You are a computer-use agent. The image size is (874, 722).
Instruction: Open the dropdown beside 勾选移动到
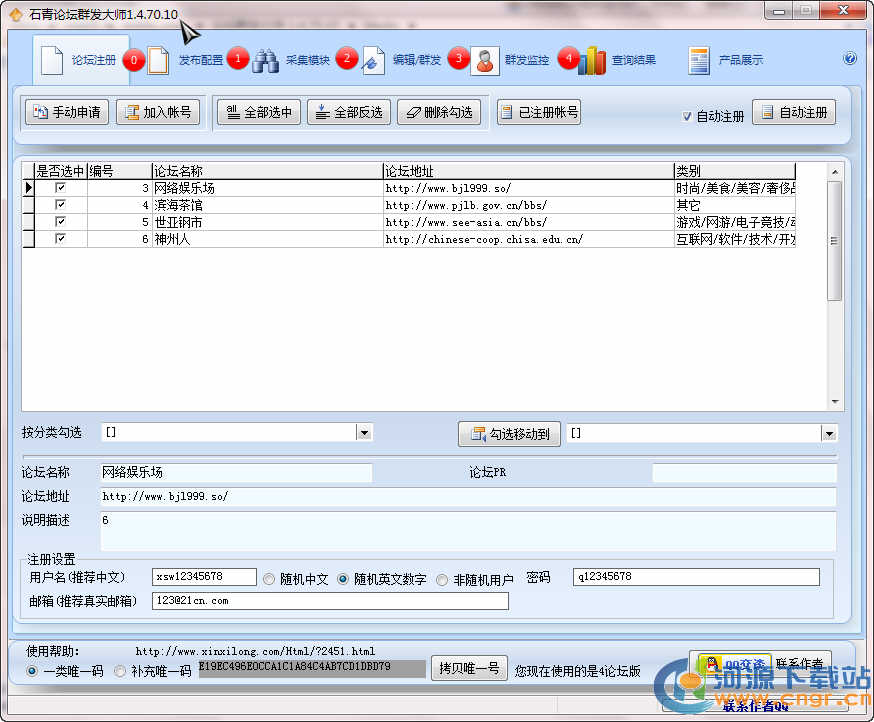pos(828,433)
